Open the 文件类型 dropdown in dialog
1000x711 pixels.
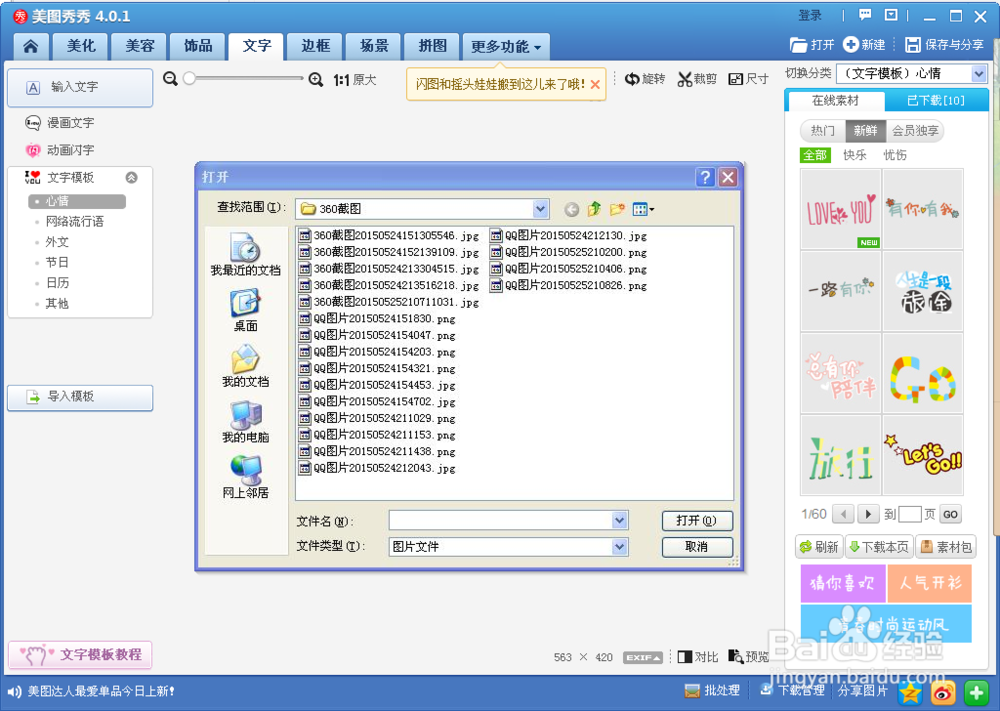tap(618, 547)
